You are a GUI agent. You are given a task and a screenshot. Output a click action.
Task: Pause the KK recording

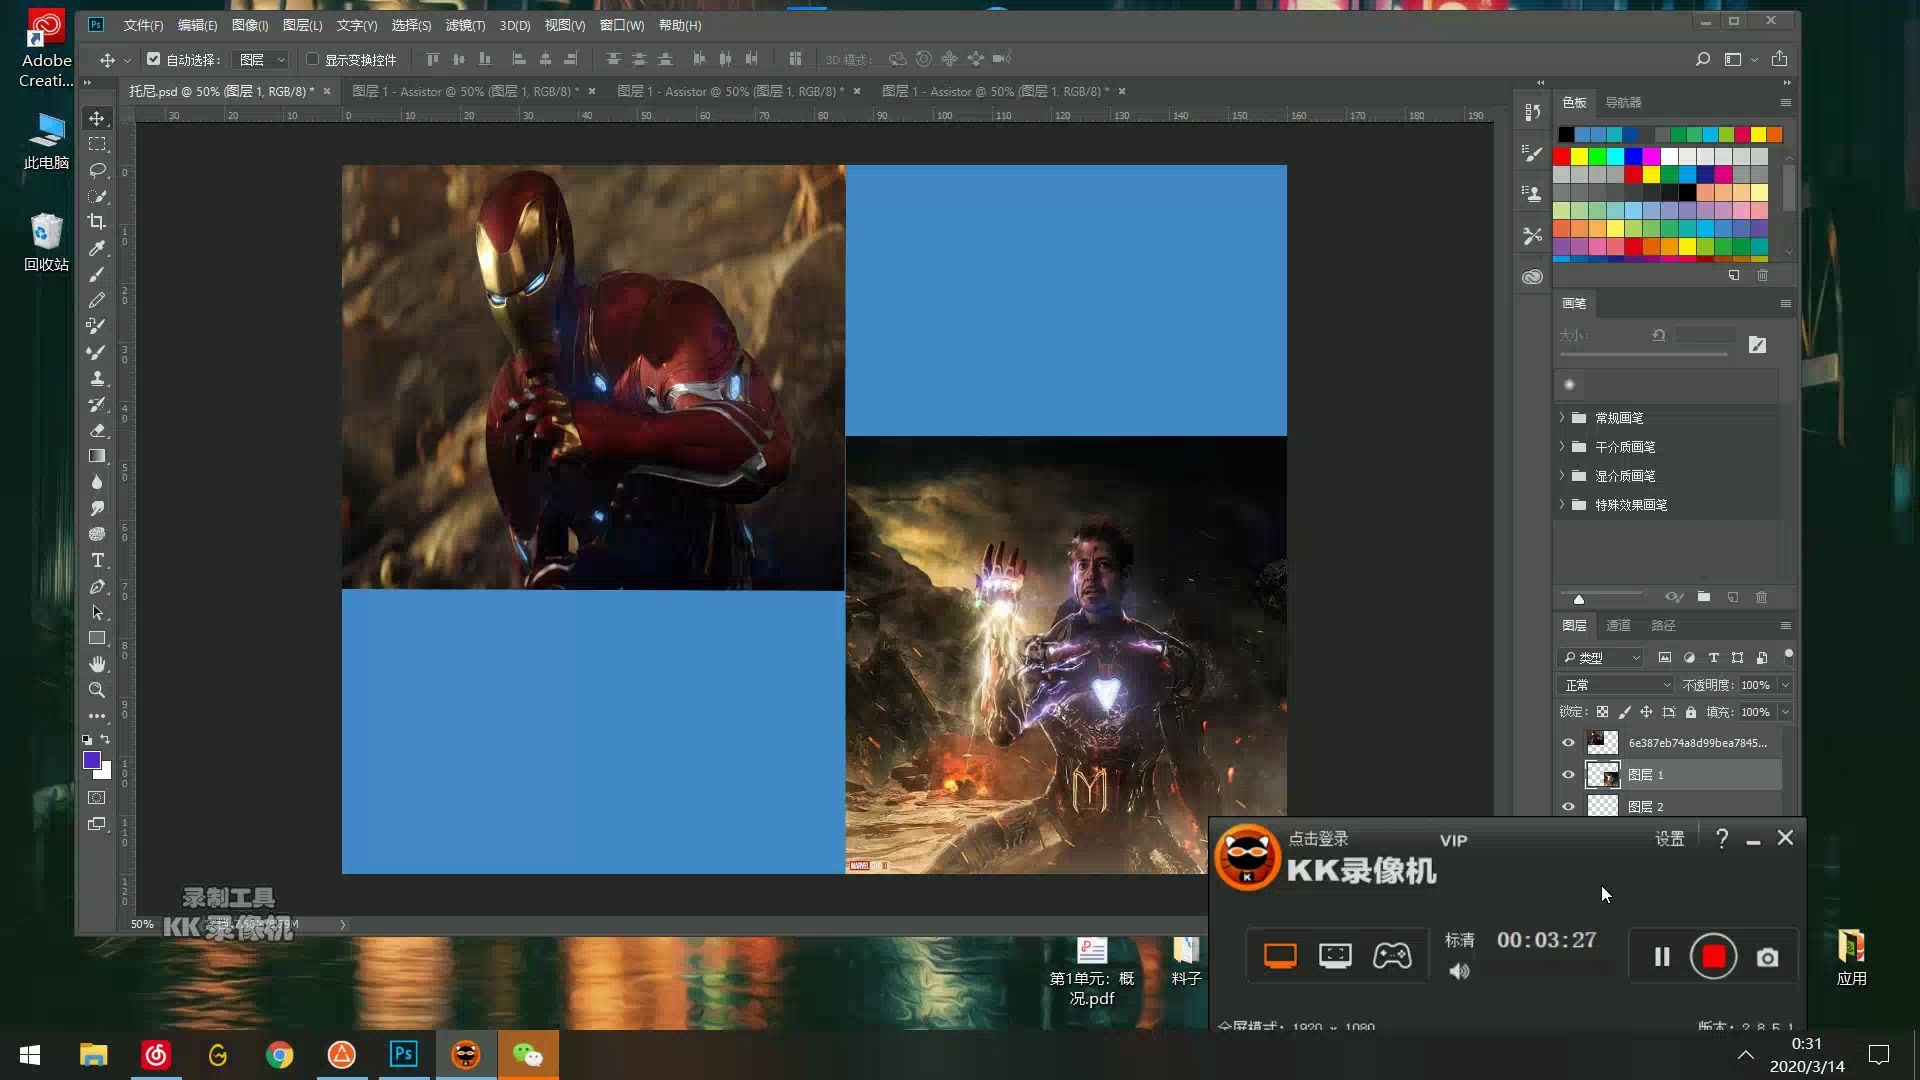(x=1662, y=957)
